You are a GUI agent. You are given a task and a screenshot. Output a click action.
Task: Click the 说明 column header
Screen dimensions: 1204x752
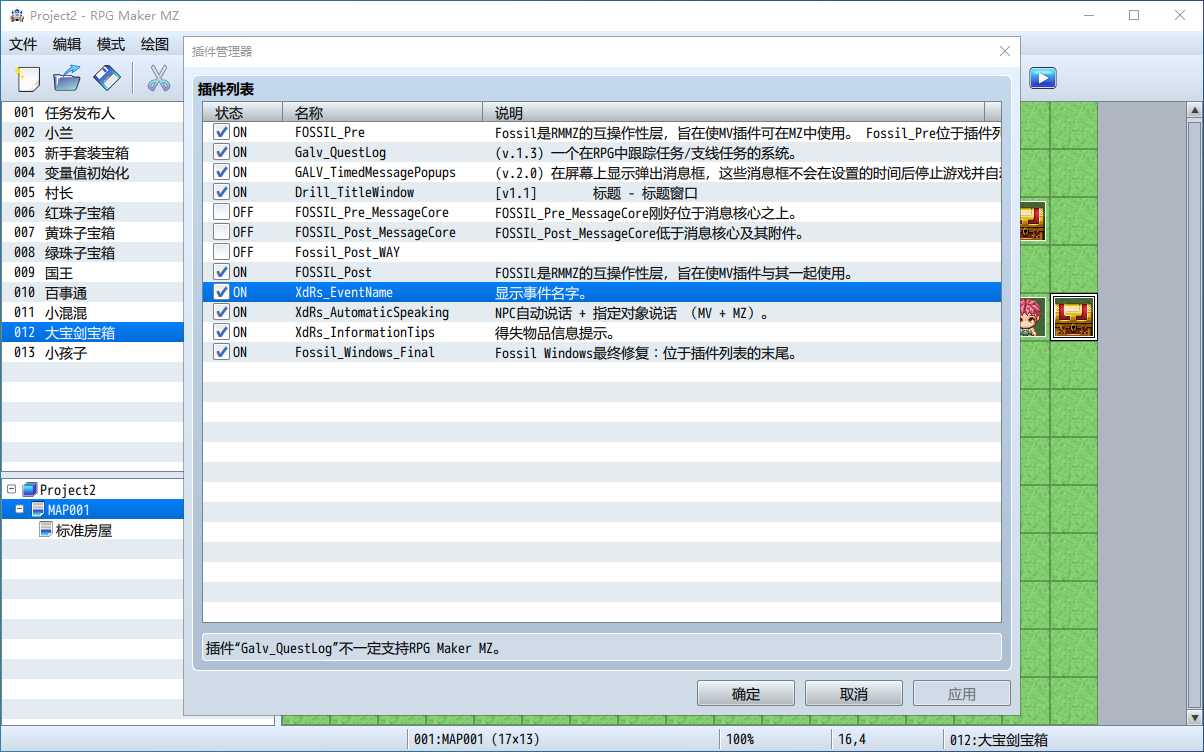point(734,112)
